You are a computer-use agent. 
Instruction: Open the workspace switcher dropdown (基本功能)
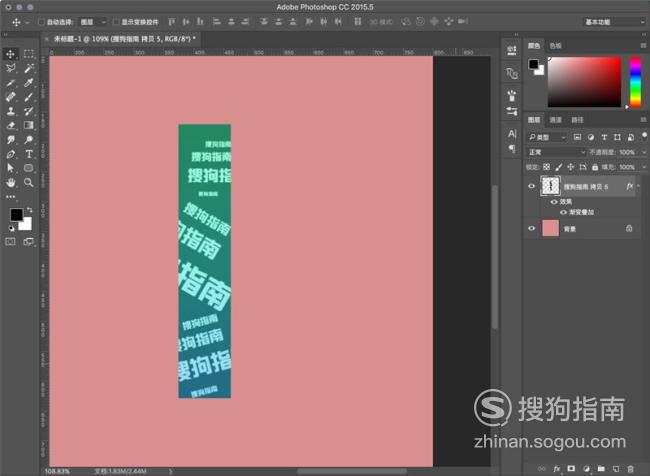point(614,22)
